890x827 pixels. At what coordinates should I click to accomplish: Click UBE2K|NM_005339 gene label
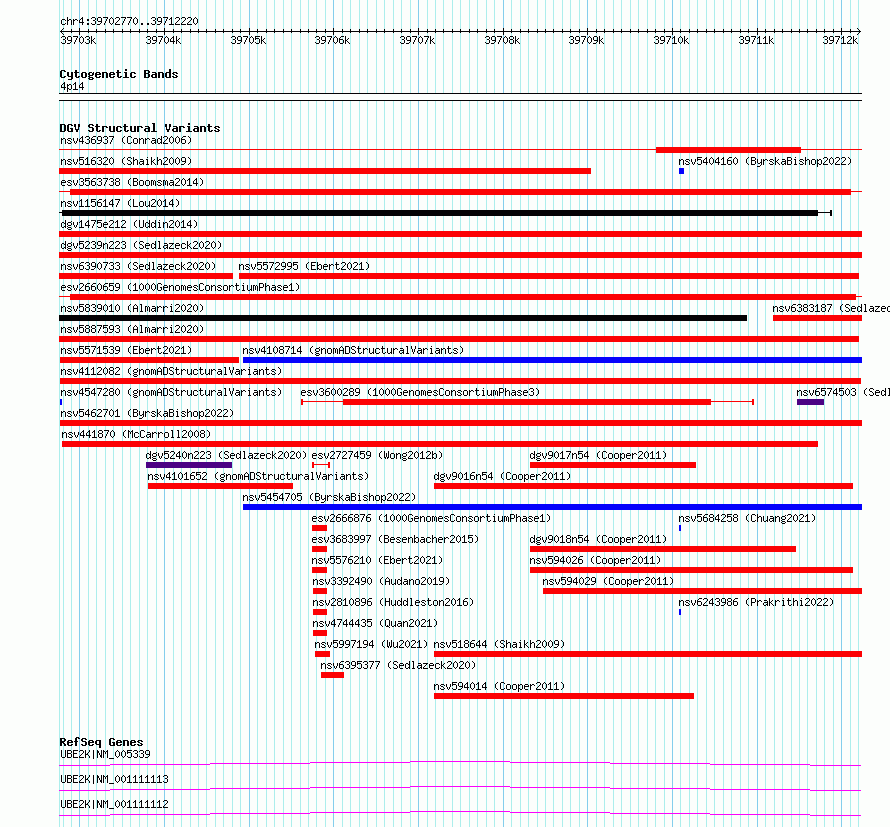[105, 754]
